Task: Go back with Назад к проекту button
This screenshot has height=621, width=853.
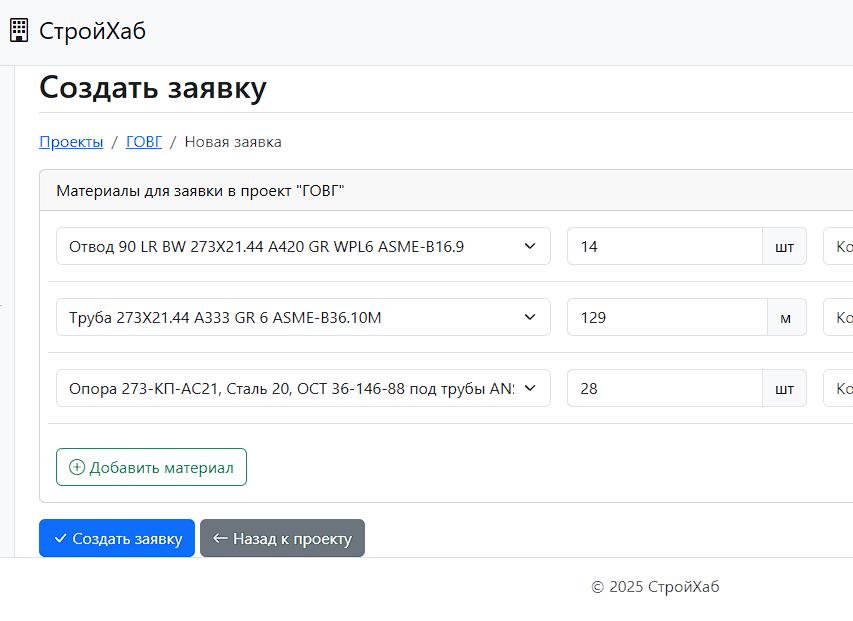Action: click(x=282, y=538)
